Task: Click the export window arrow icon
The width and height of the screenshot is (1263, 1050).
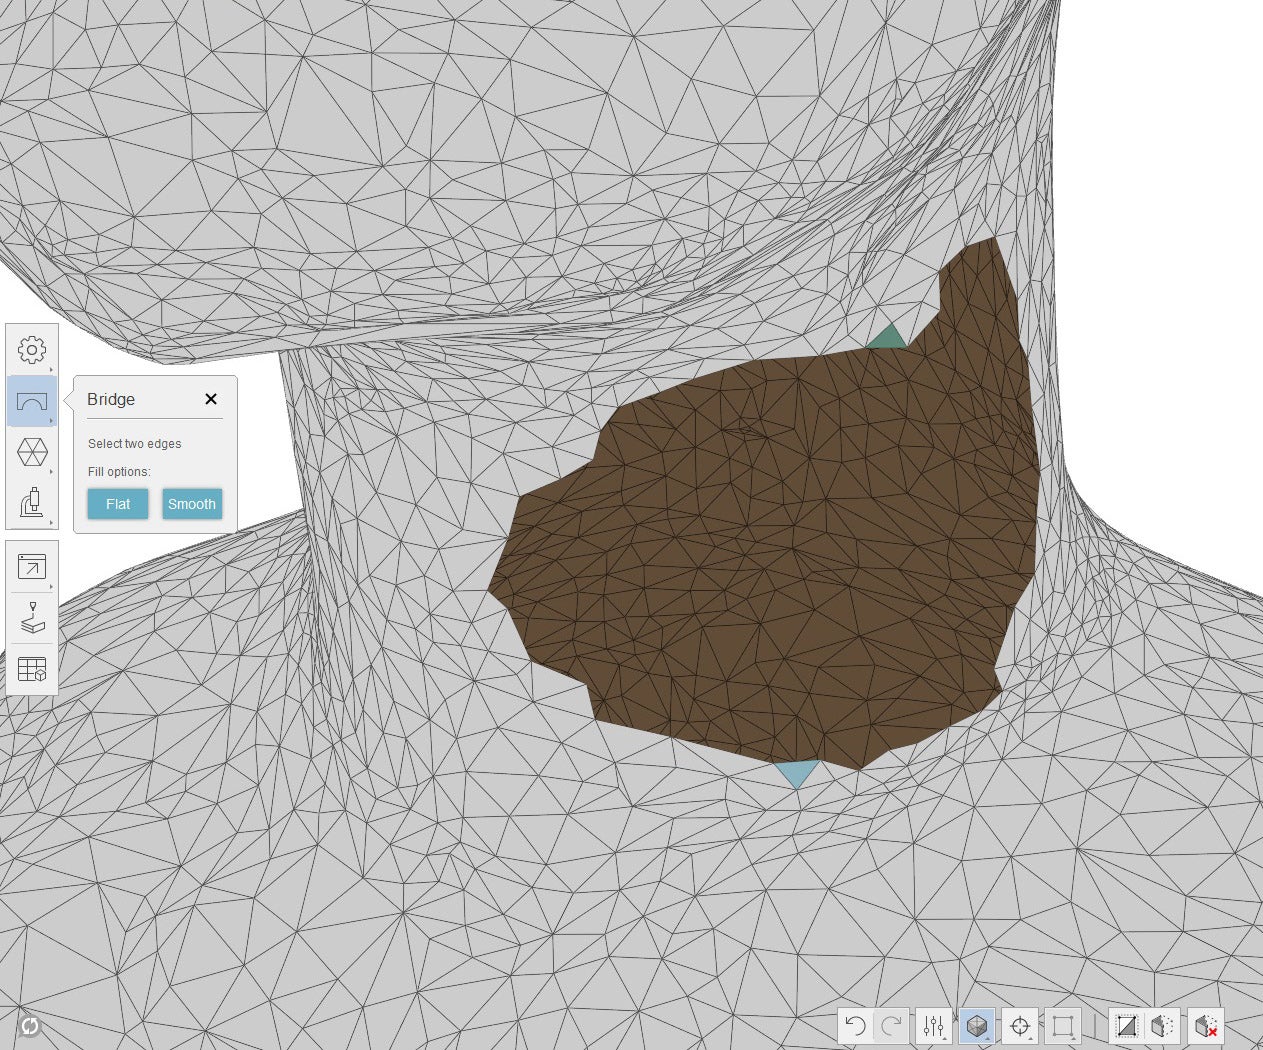Action: 32,567
